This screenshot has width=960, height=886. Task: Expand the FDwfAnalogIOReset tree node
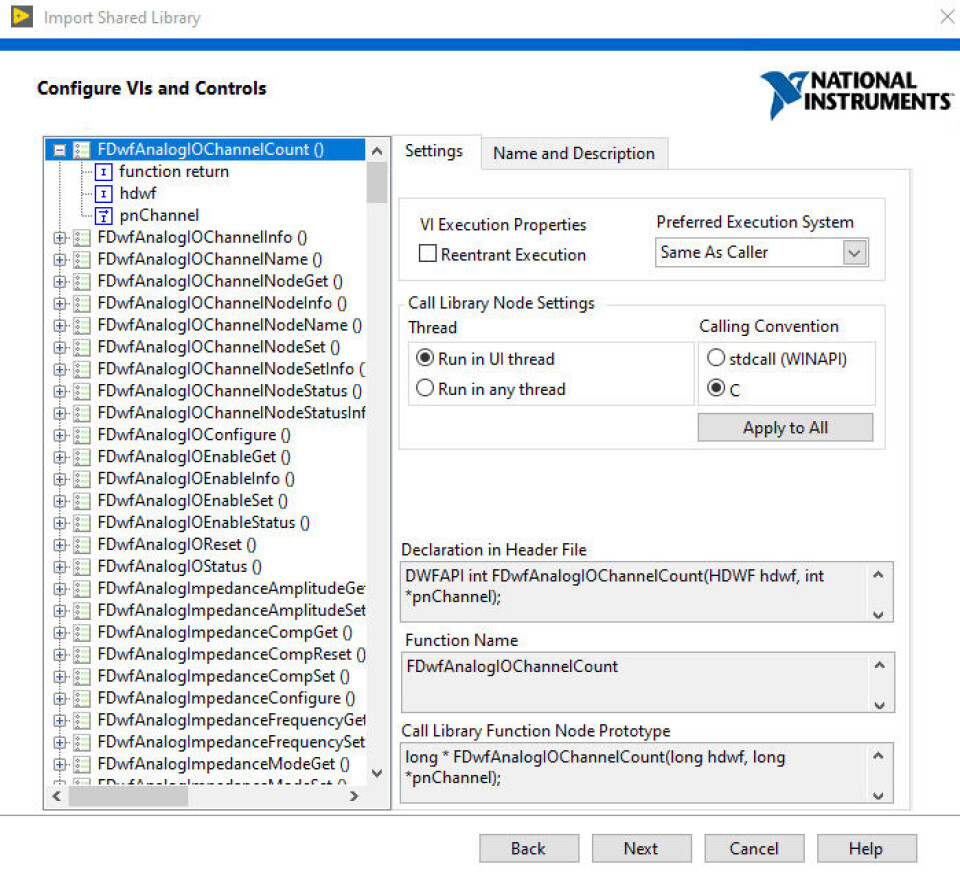pos(59,545)
